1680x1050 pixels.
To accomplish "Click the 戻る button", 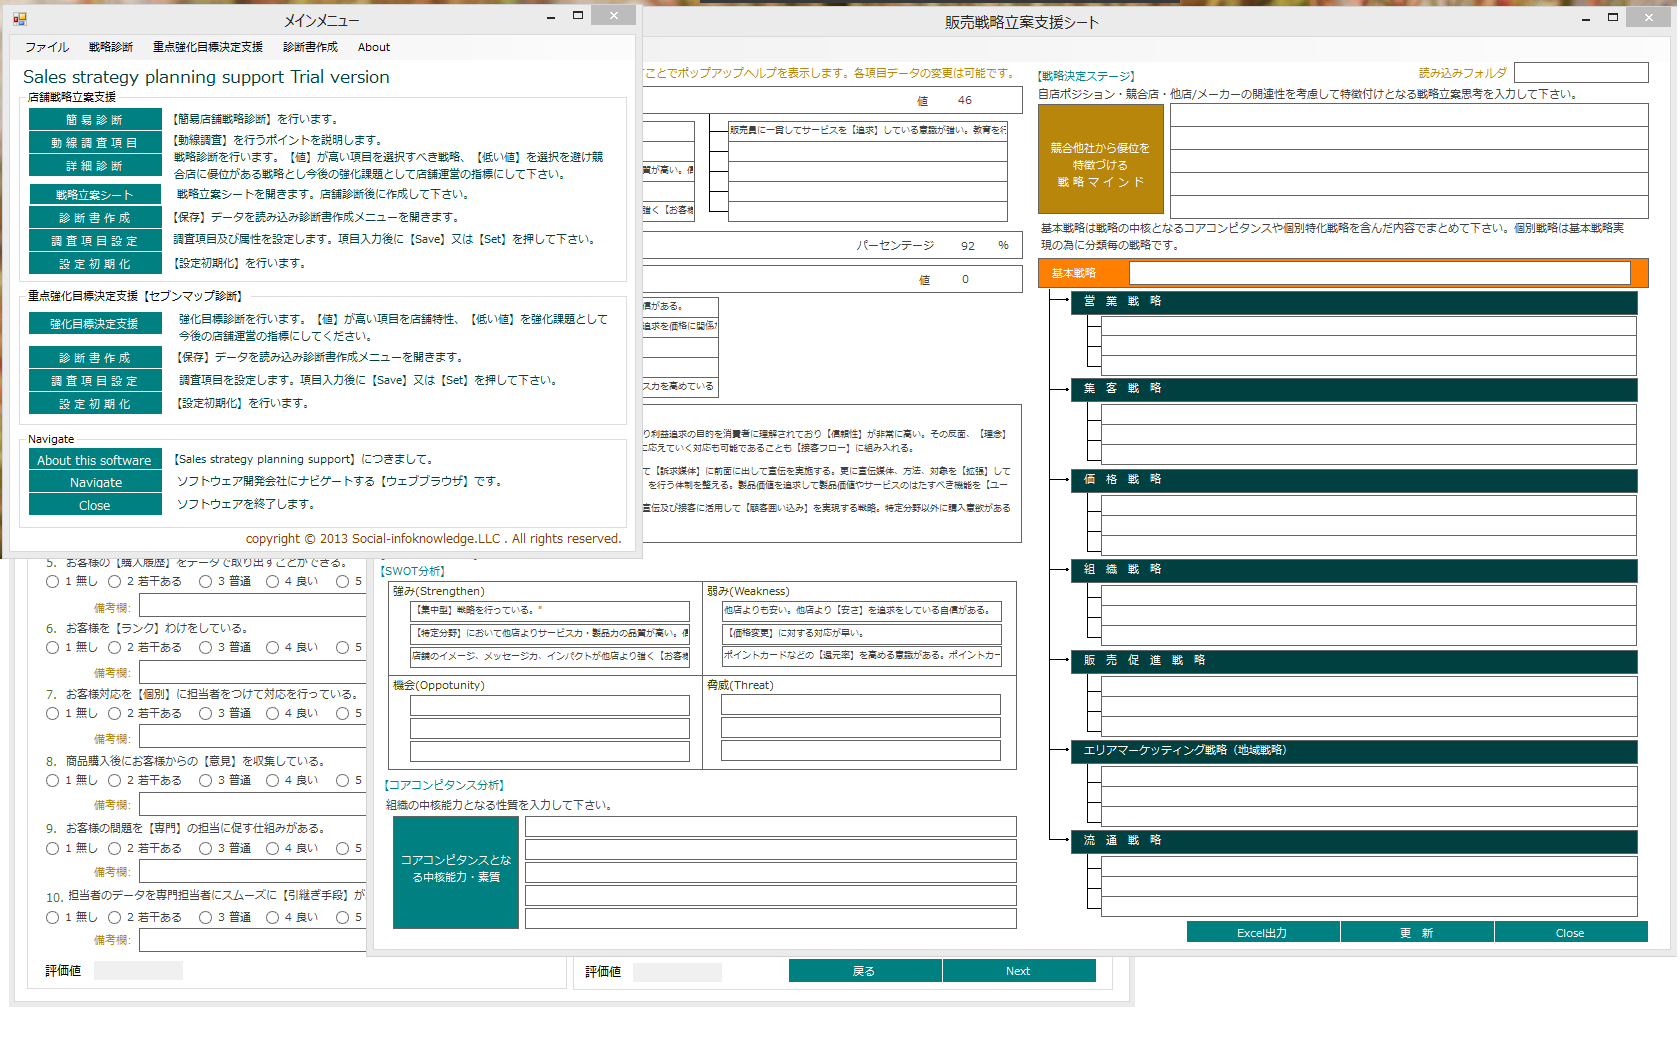I will [864, 971].
